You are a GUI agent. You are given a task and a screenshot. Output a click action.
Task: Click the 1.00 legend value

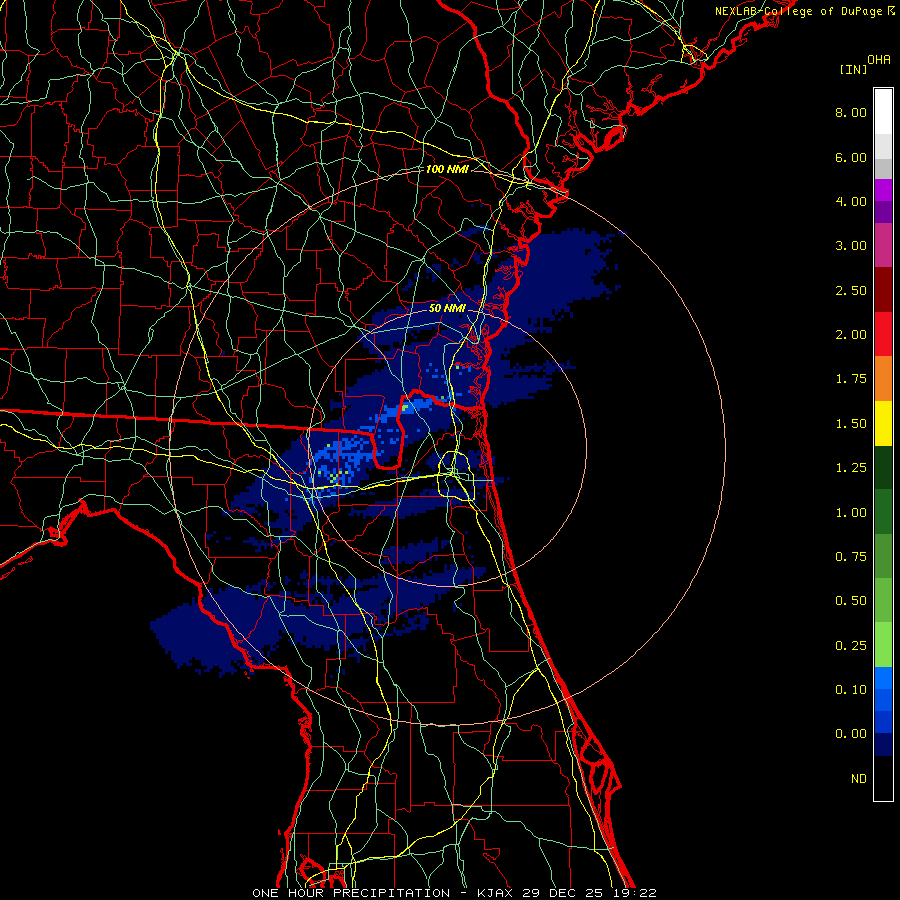[851, 513]
